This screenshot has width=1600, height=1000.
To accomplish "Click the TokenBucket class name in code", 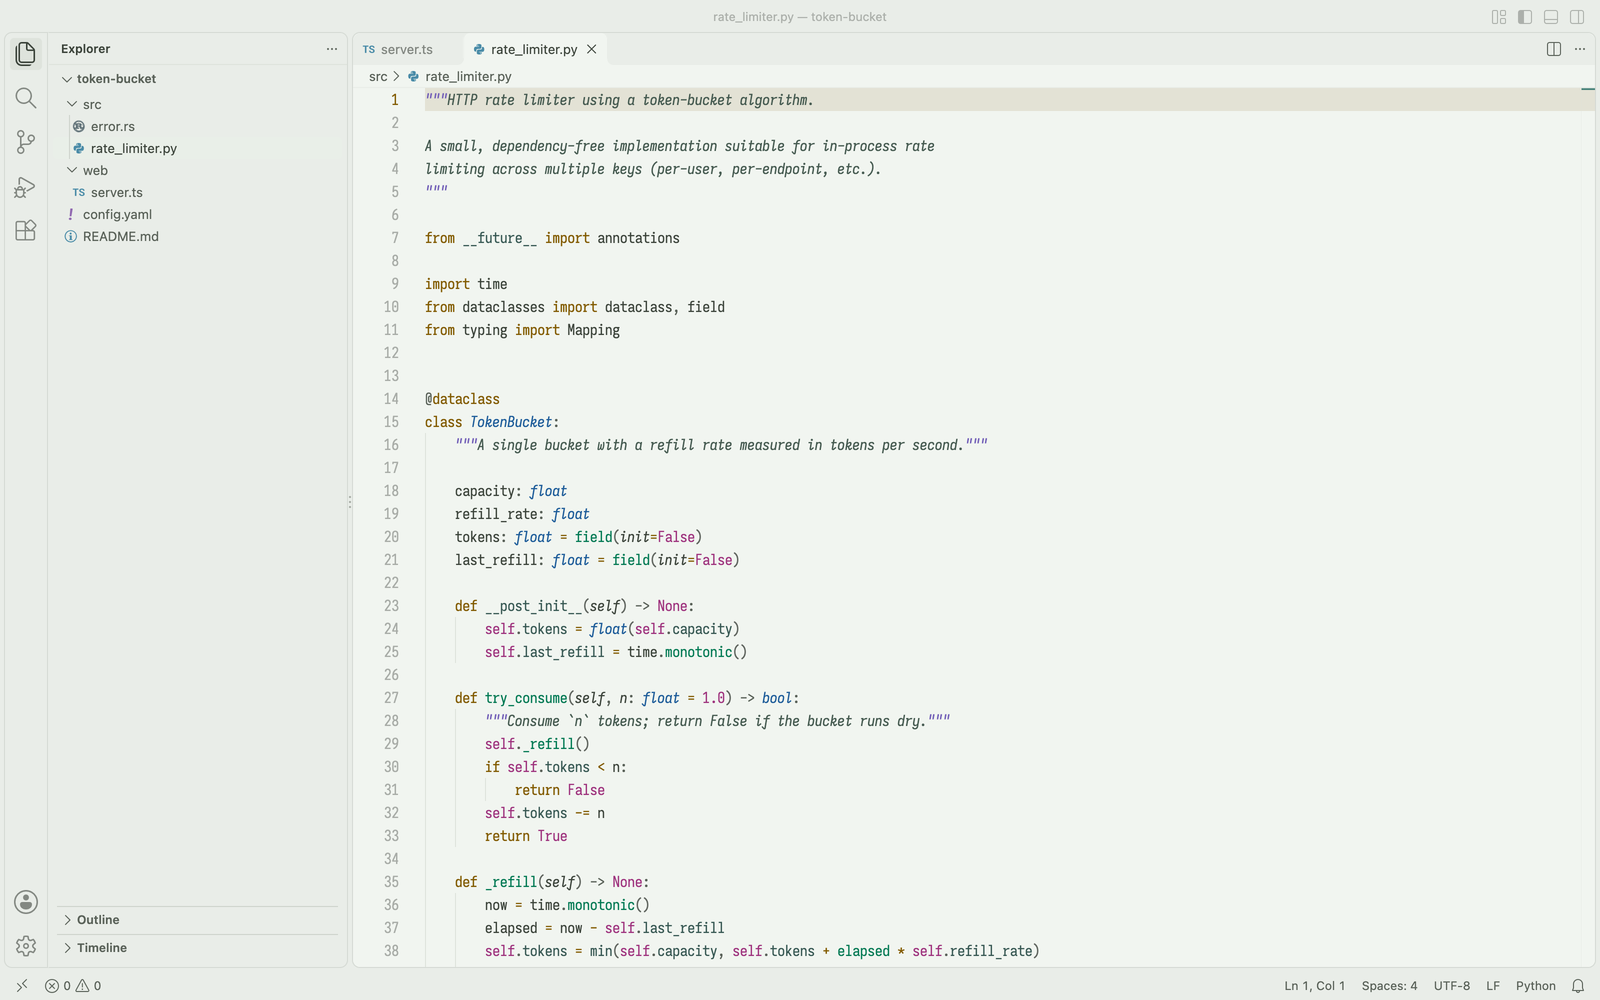I will point(511,422).
